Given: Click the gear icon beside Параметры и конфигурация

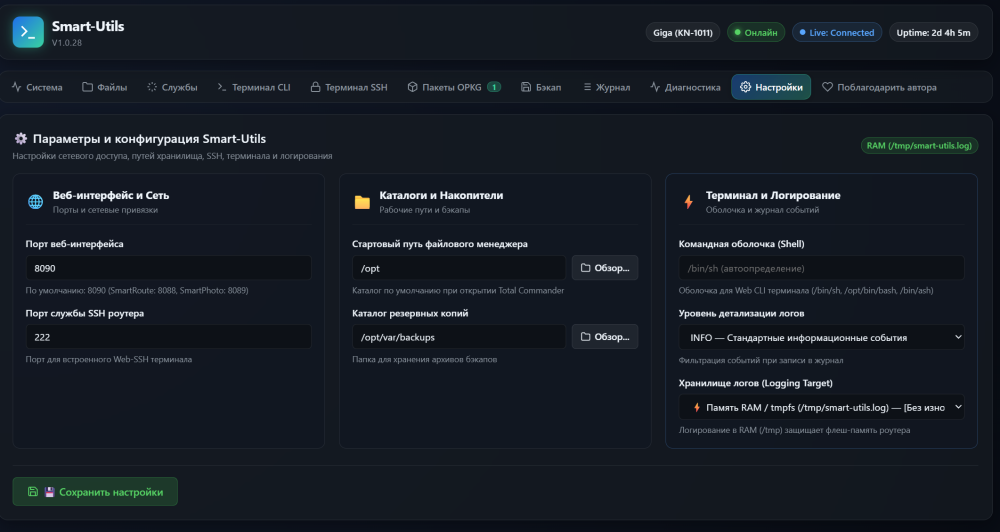Looking at the screenshot, I should point(21,138).
